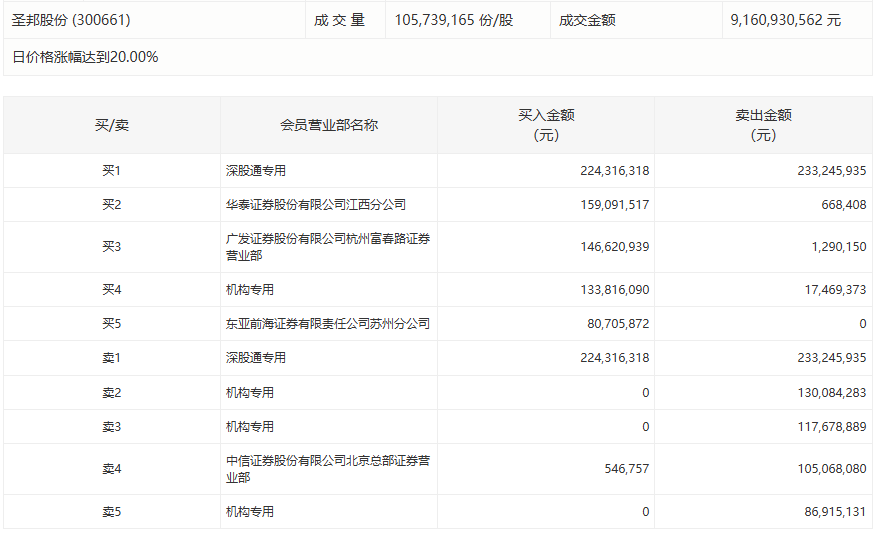Screen dimensions: 876x534
Task: Select buy amount 224,316,318 in 卖1 row
Action: (615, 357)
